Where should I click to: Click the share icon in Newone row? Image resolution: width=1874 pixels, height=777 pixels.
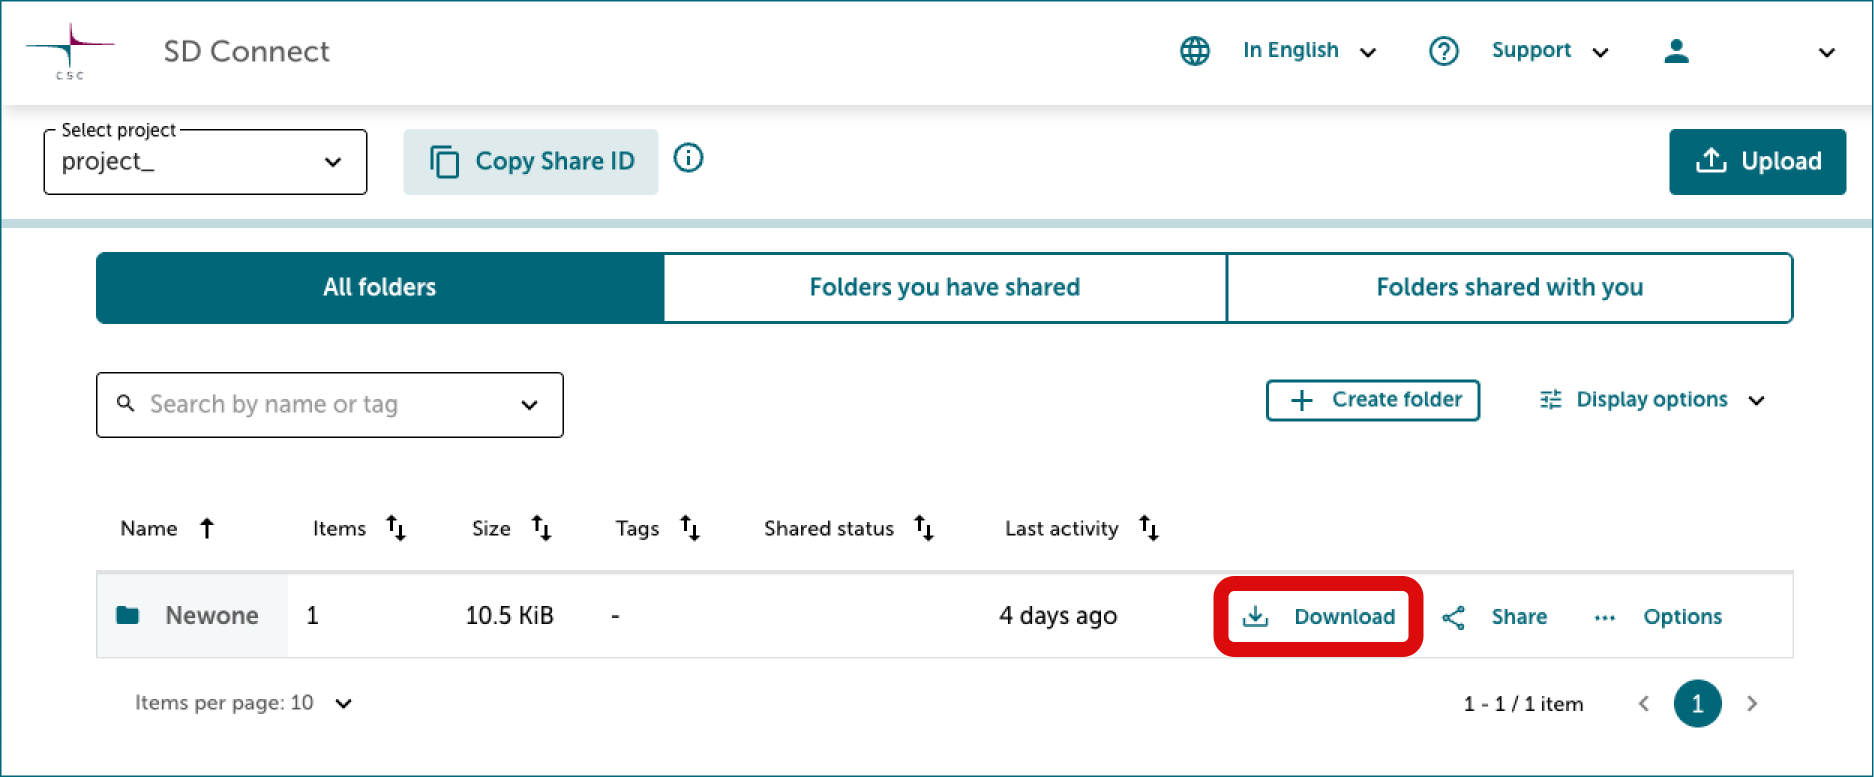tap(1454, 618)
